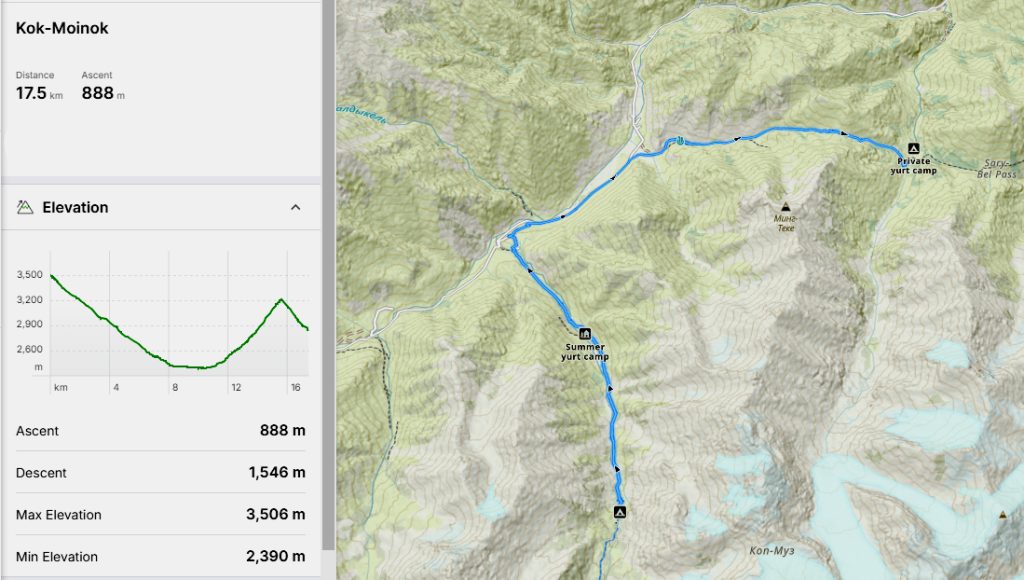The height and width of the screenshot is (580, 1024).
Task: Click the Elevation mountain icon in panel header
Action: click(x=25, y=207)
